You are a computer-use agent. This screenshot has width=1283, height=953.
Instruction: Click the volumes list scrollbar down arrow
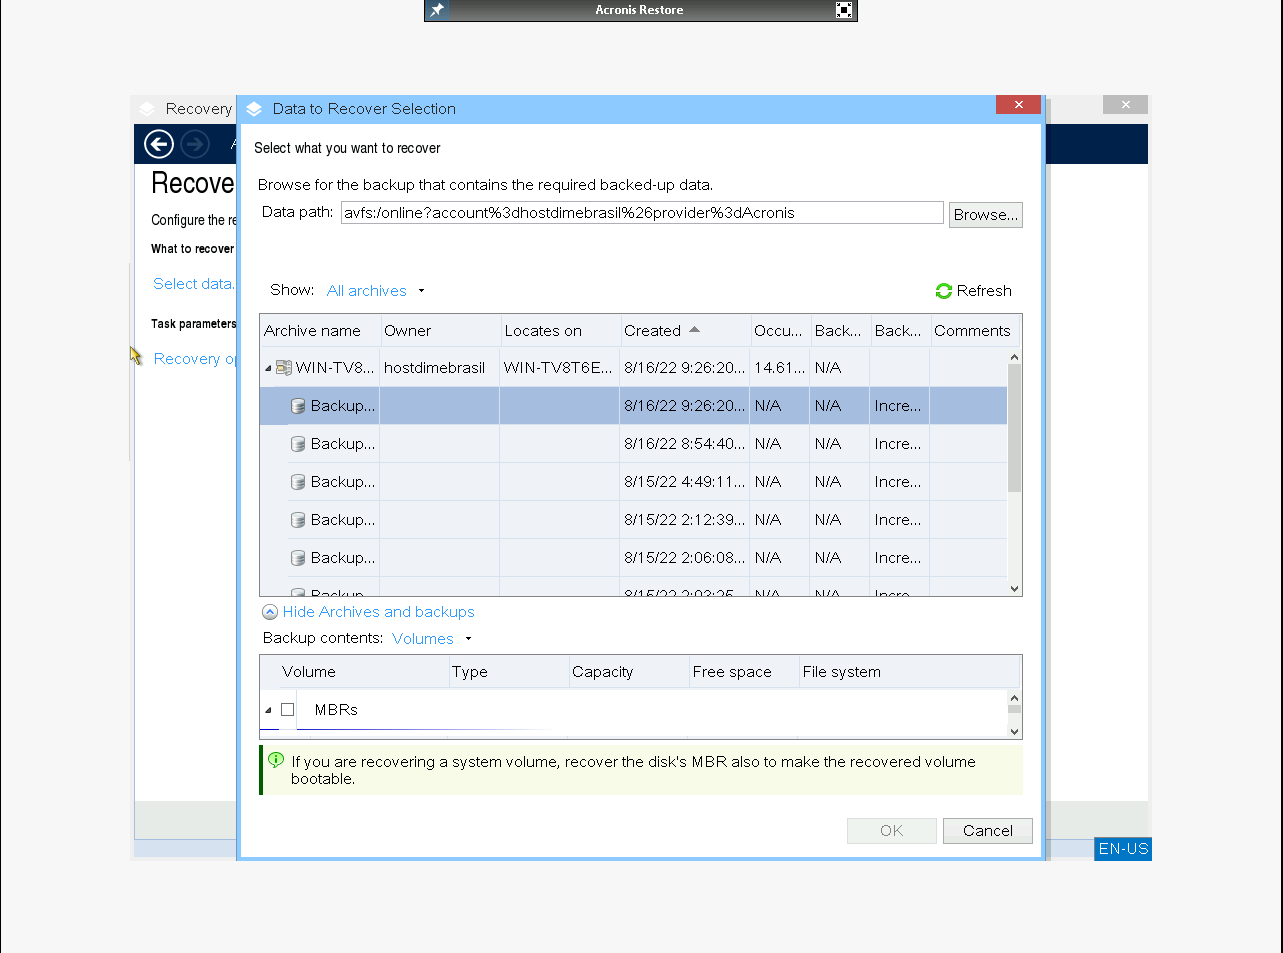pyautogui.click(x=1014, y=731)
